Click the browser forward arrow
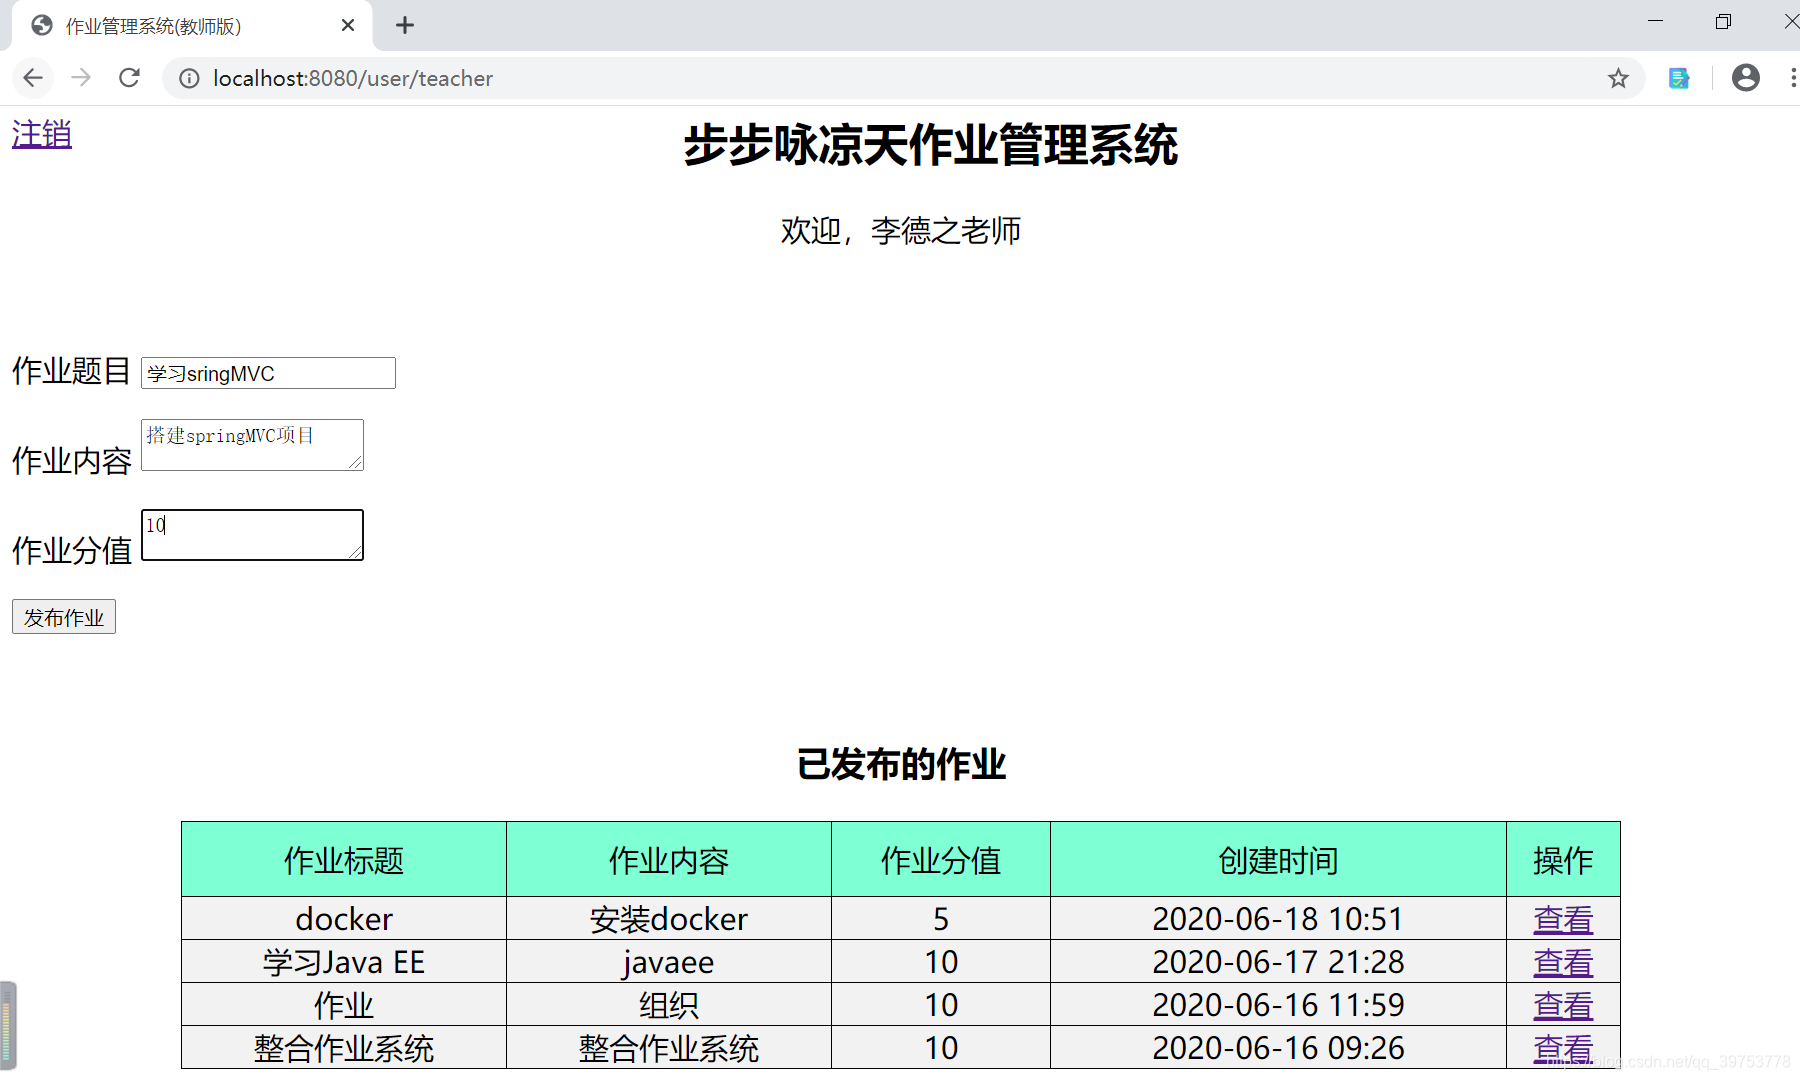Screen dimensions: 1800x1080 coord(81,78)
